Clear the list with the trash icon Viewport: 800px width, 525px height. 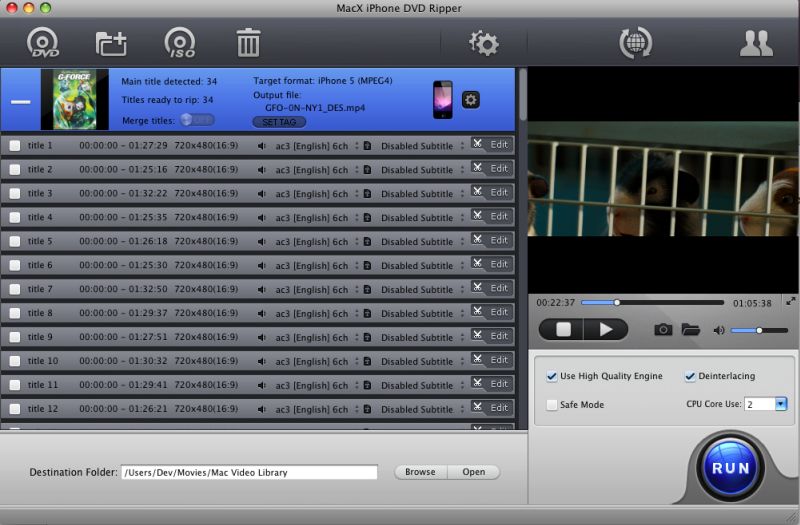pos(248,43)
